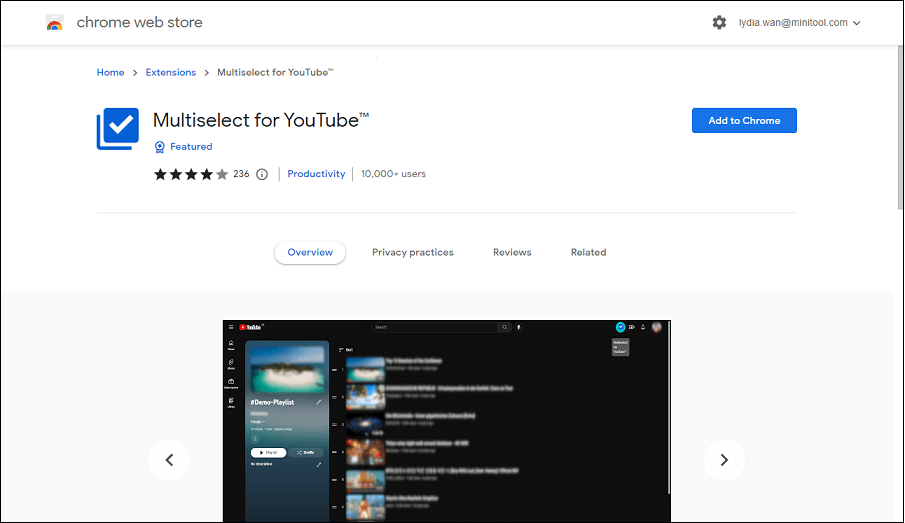905x523 pixels.
Task: Show the next screenshot with right arrow
Action: coord(724,460)
